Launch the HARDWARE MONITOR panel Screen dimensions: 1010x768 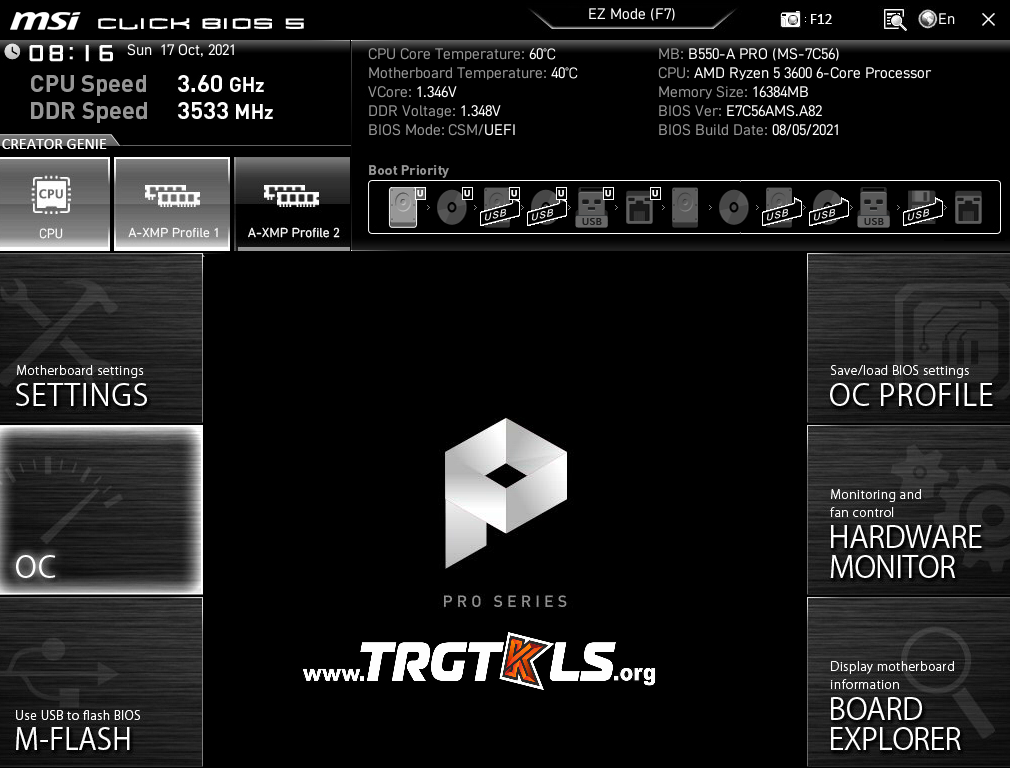tap(908, 510)
